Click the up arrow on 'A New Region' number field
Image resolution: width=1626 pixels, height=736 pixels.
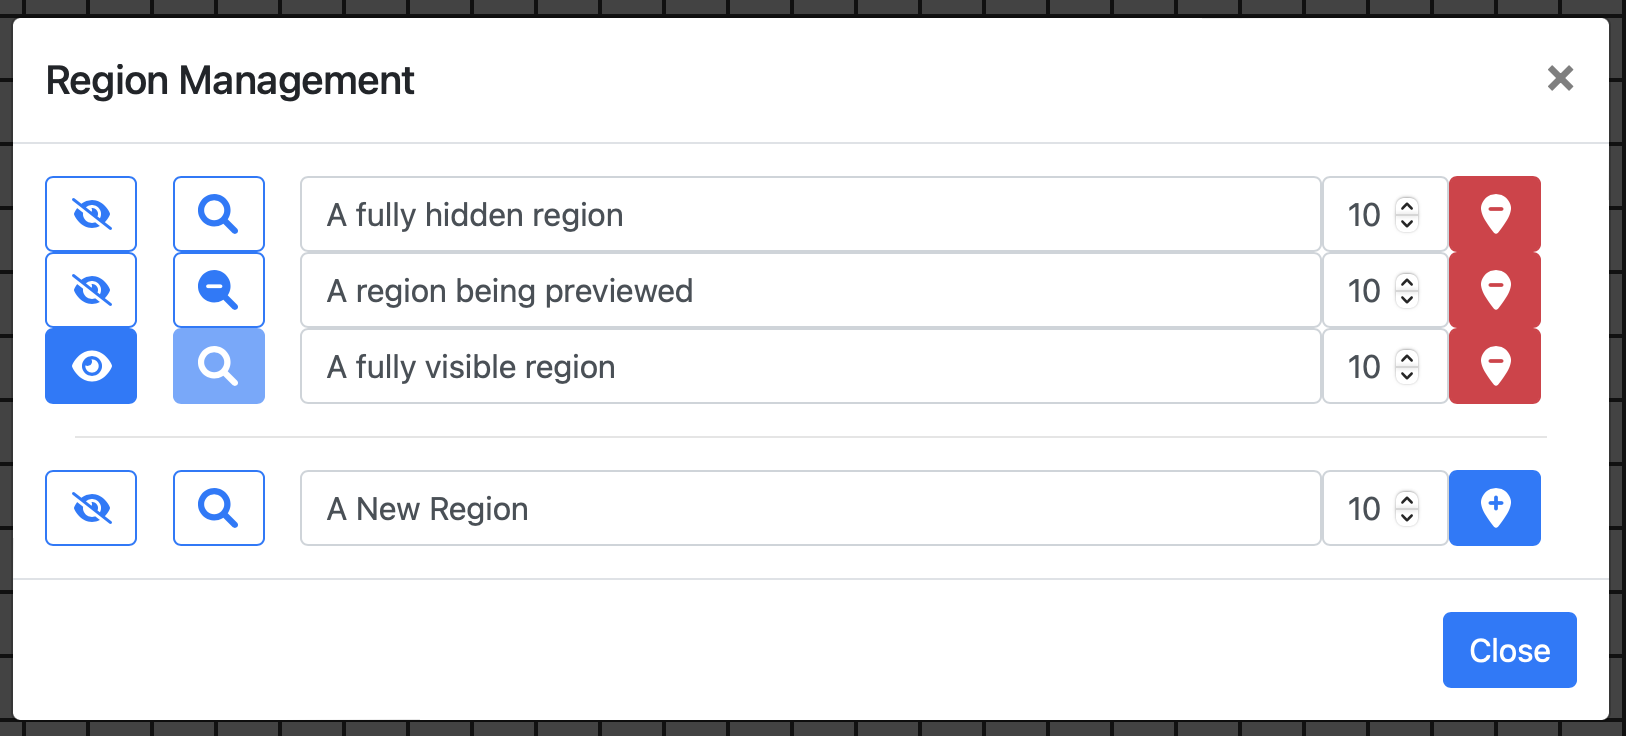tap(1406, 500)
